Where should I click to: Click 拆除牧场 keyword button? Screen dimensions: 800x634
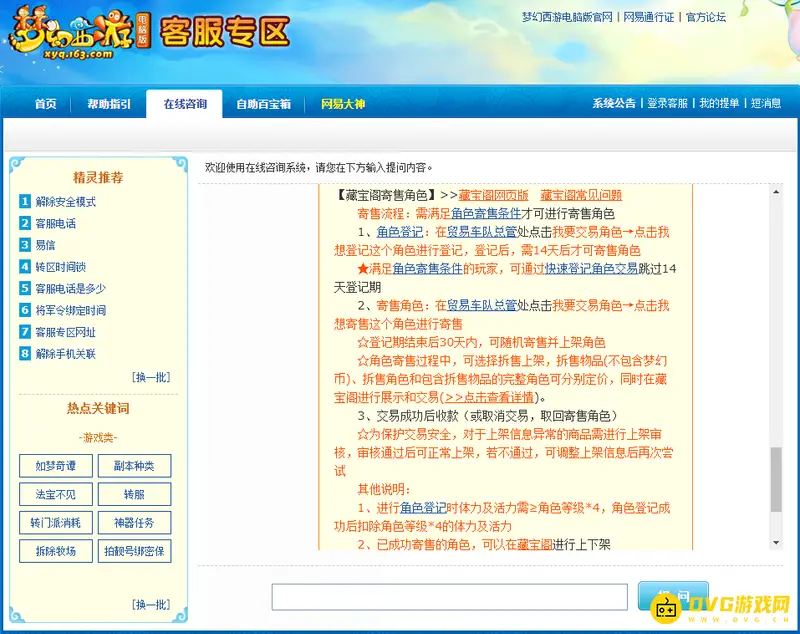[x=56, y=551]
